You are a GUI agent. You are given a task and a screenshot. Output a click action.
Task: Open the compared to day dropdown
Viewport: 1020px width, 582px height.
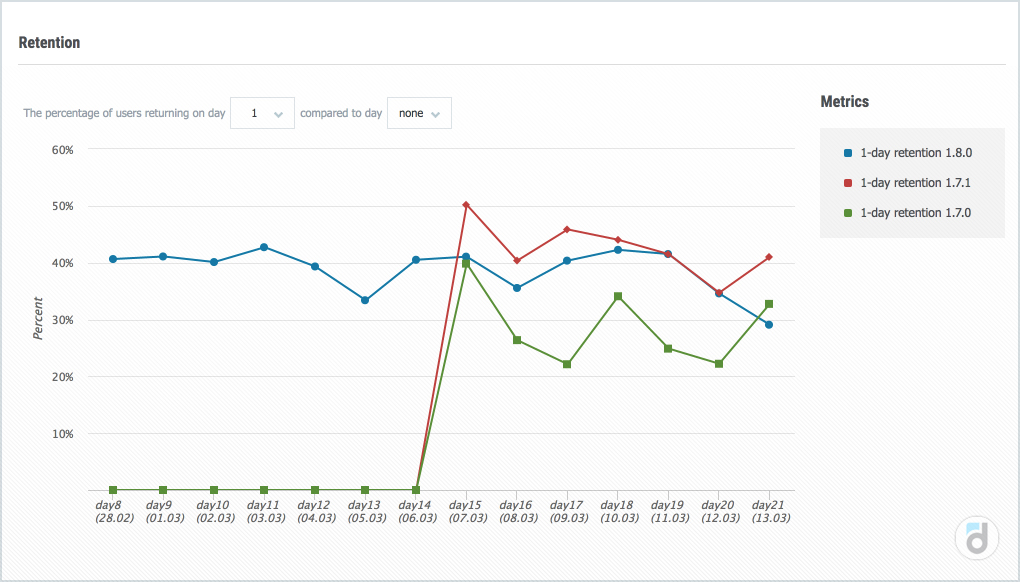pos(418,114)
